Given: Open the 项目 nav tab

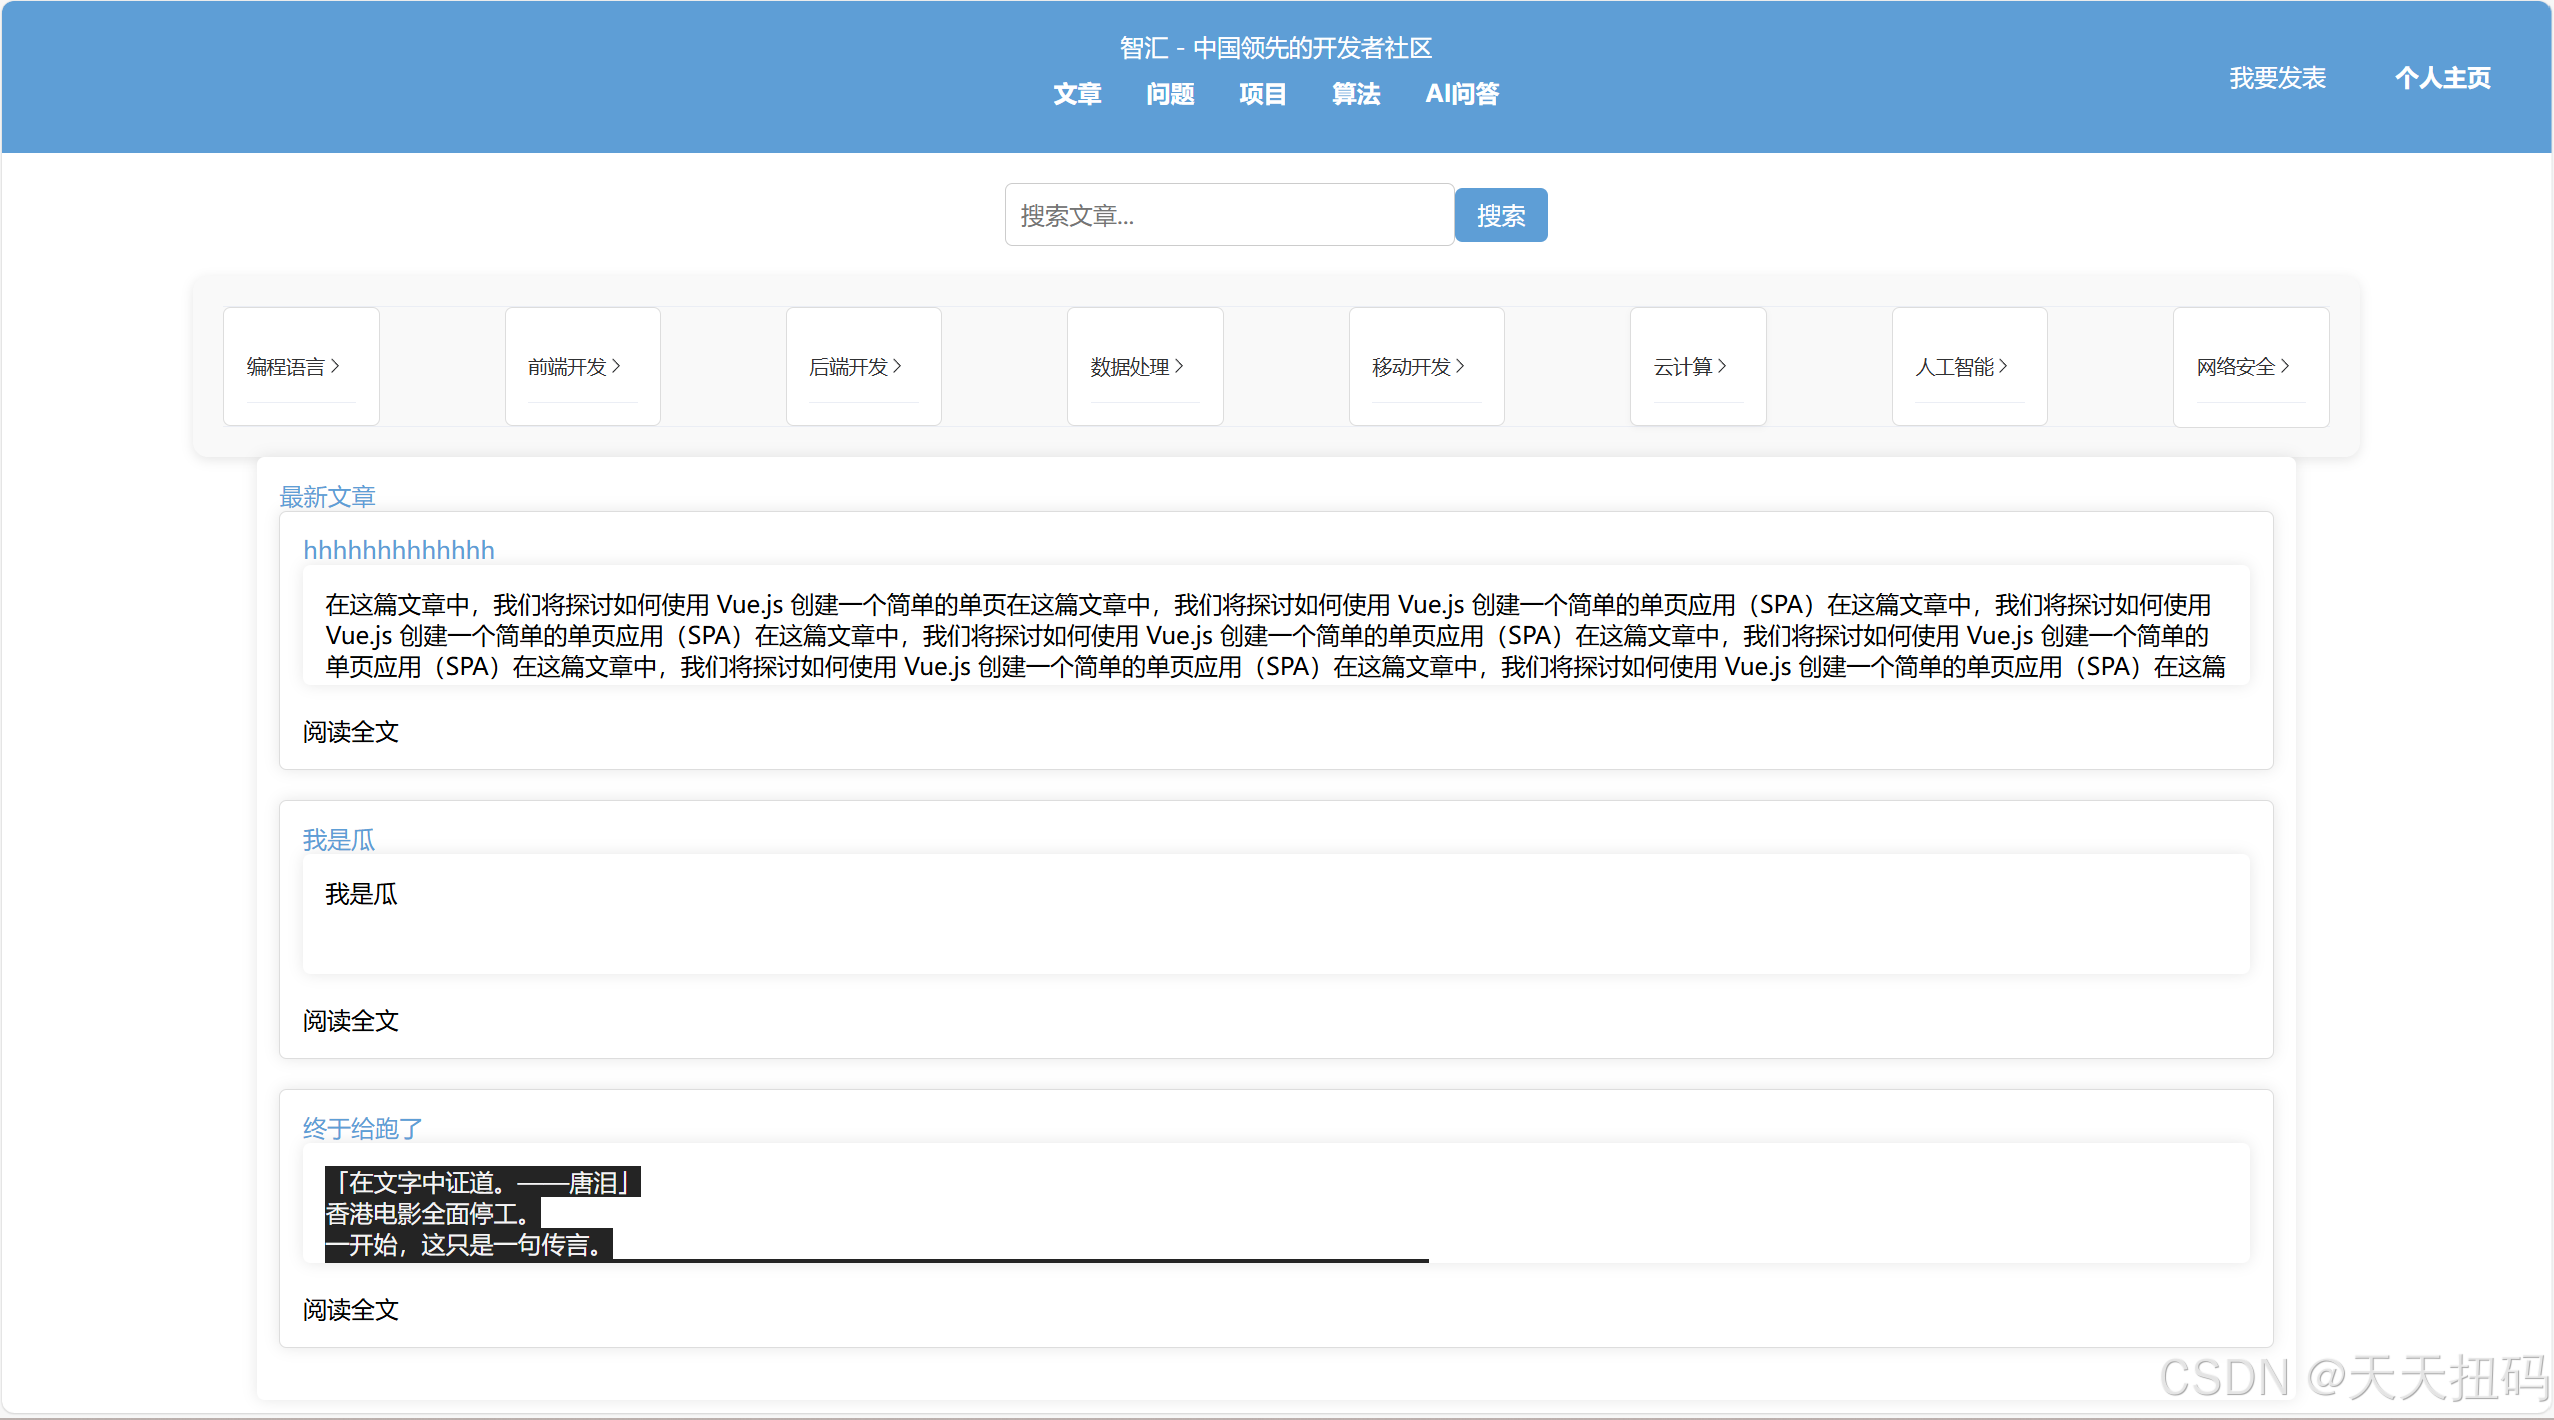Looking at the screenshot, I should tap(1263, 94).
